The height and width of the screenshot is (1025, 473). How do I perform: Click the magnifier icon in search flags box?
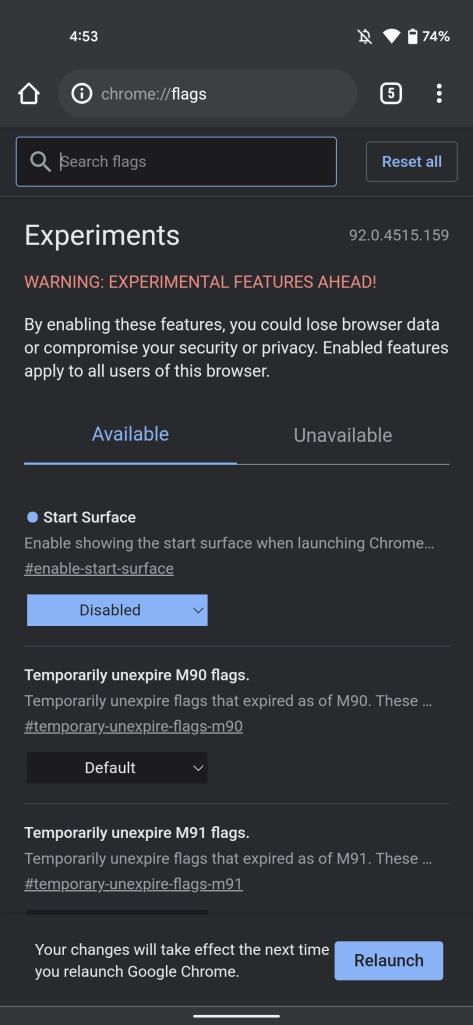click(x=41, y=162)
